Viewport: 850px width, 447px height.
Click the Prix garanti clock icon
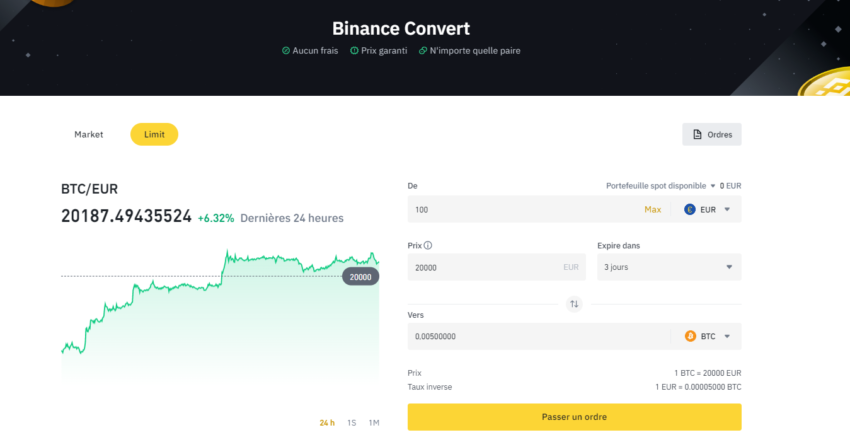(x=354, y=51)
